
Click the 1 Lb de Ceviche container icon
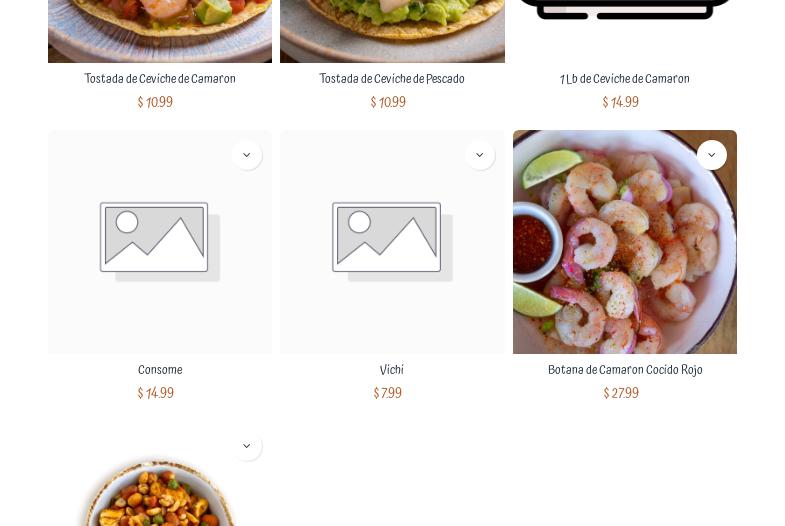(625, 10)
